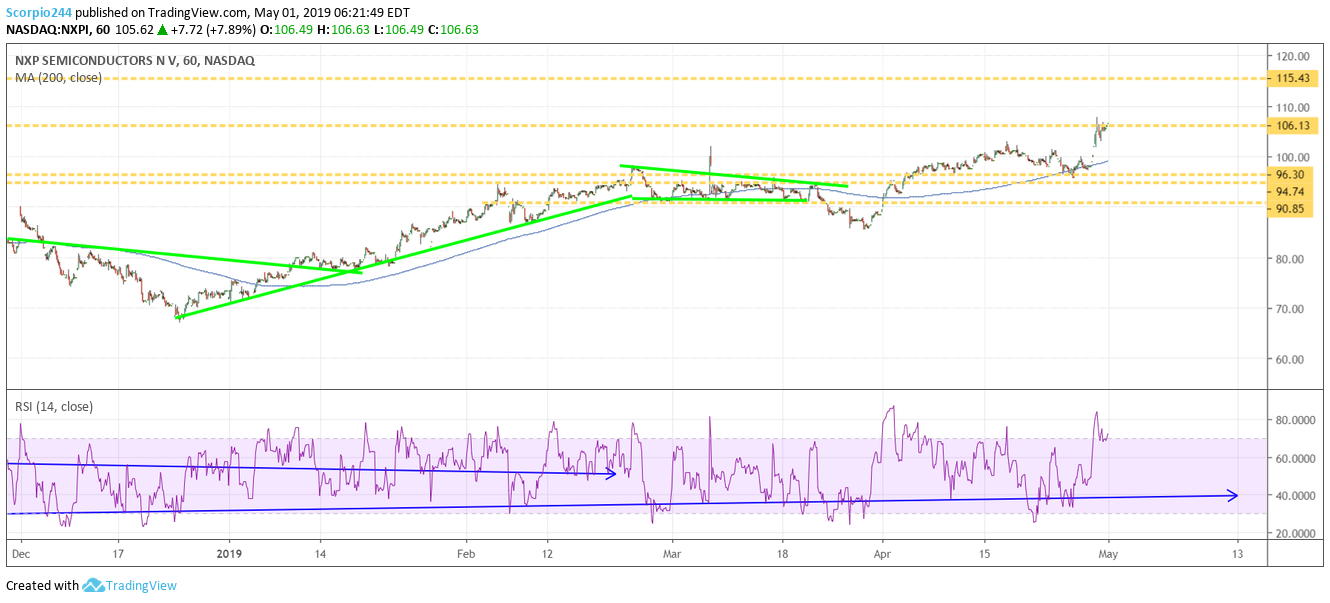
Task: Click the 20.0000 RSI axis label
Action: pyautogui.click(x=1295, y=534)
